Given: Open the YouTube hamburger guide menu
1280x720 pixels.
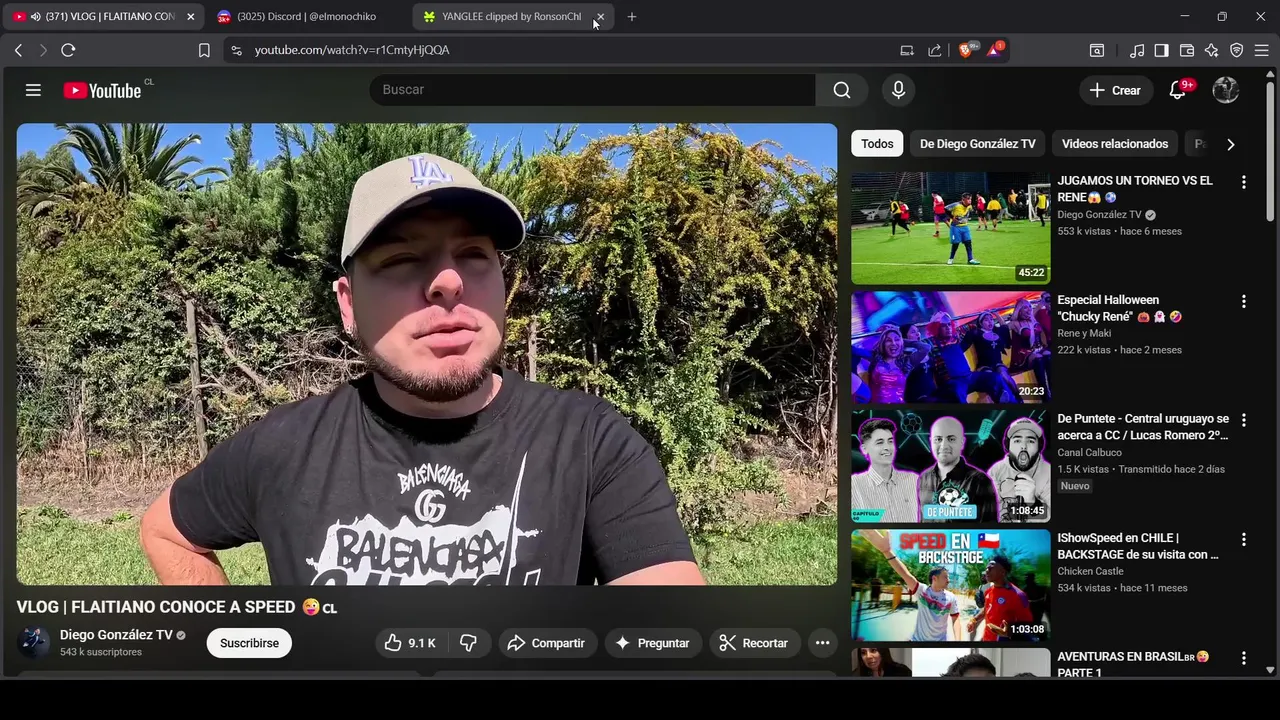Looking at the screenshot, I should [x=33, y=90].
